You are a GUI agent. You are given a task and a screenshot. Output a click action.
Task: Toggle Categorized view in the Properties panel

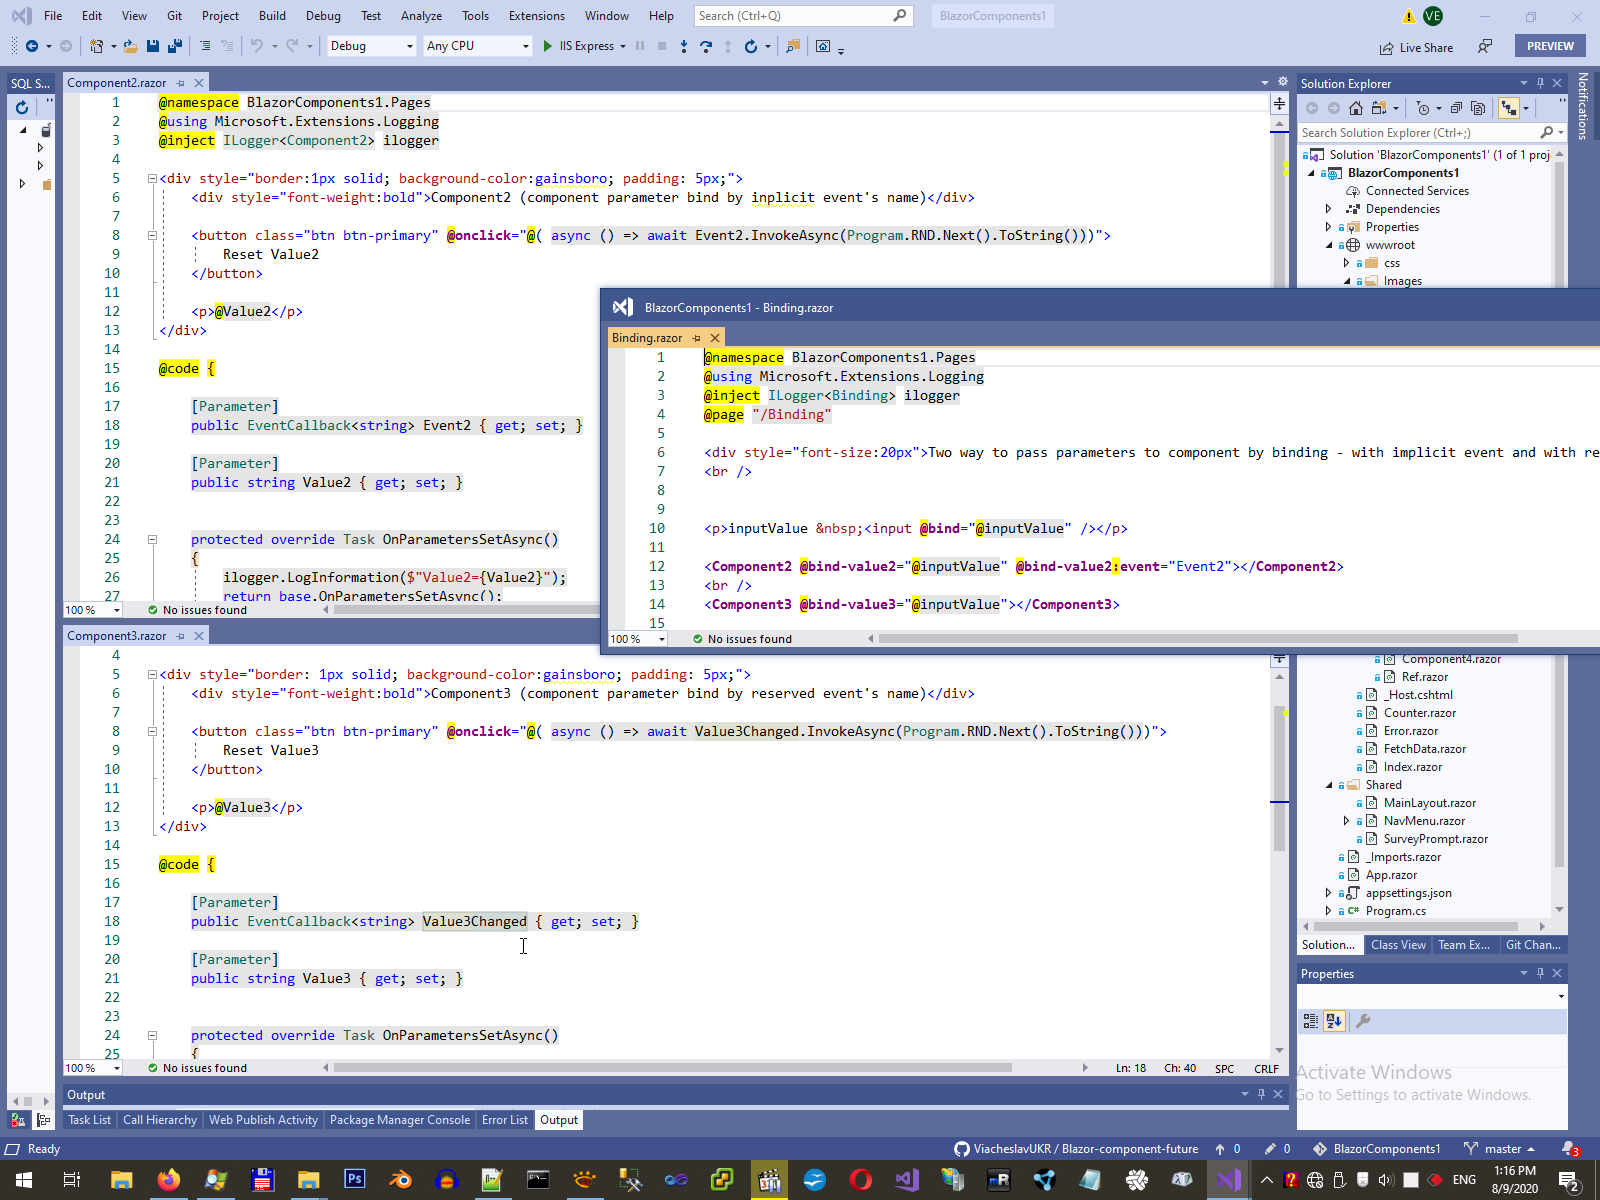point(1310,1021)
